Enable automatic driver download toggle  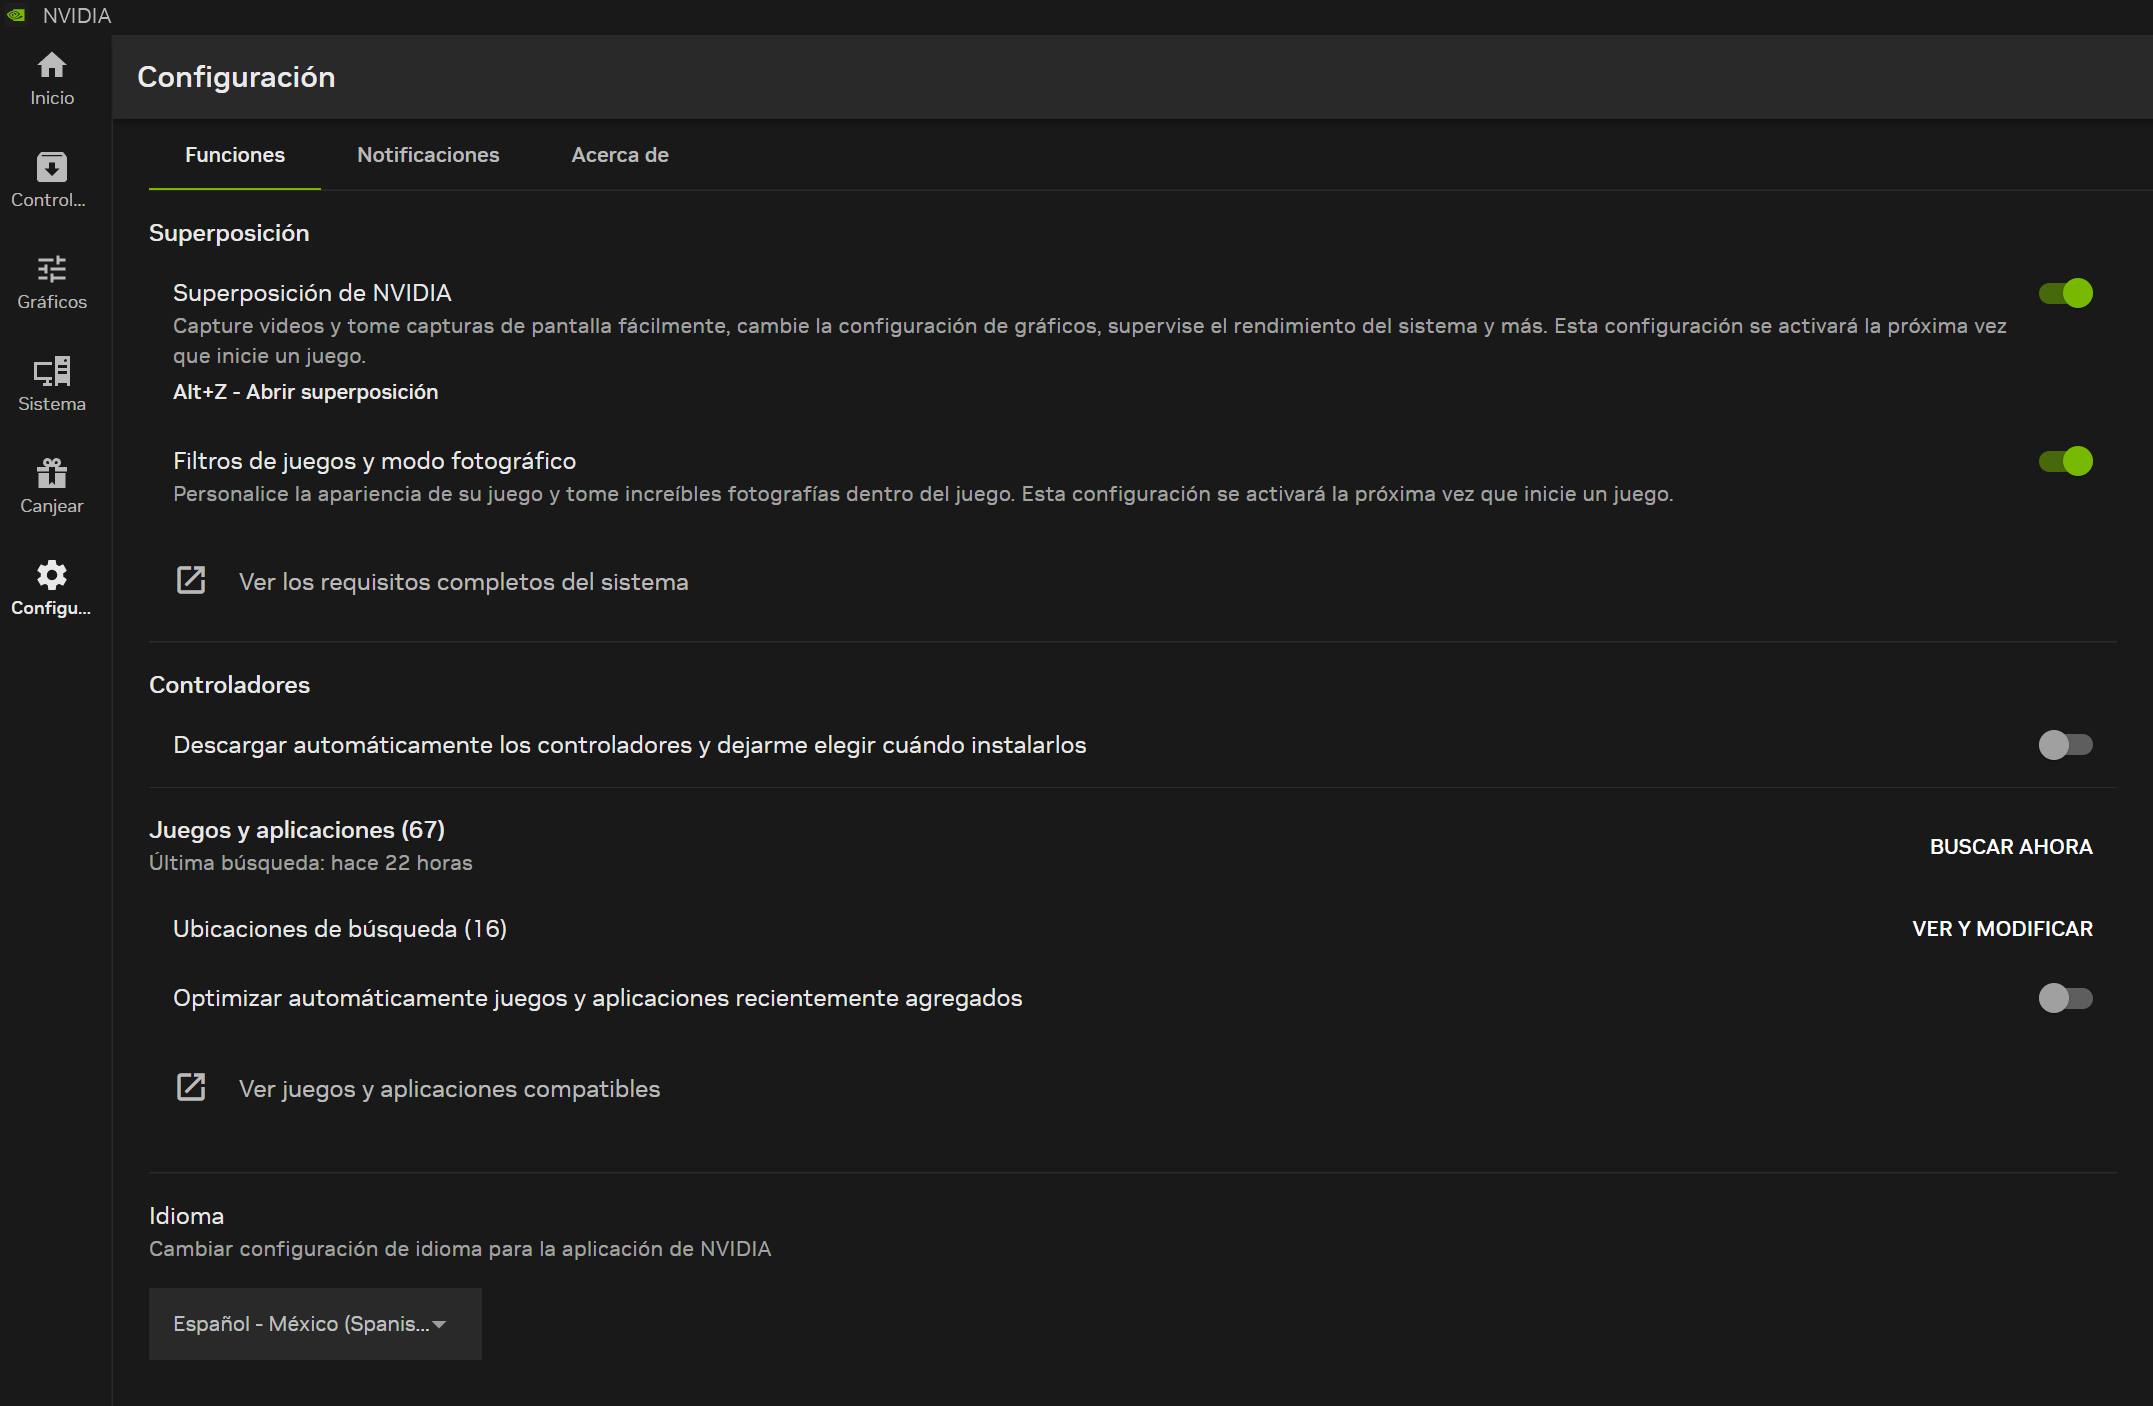(x=2065, y=745)
